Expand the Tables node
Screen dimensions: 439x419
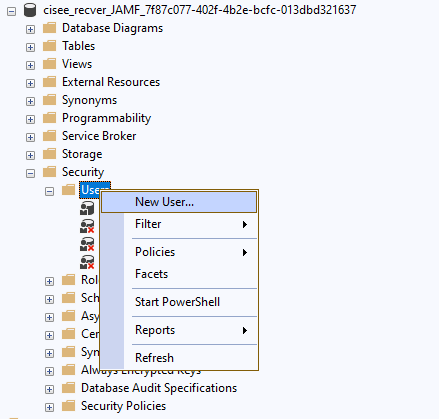pyautogui.click(x=30, y=47)
